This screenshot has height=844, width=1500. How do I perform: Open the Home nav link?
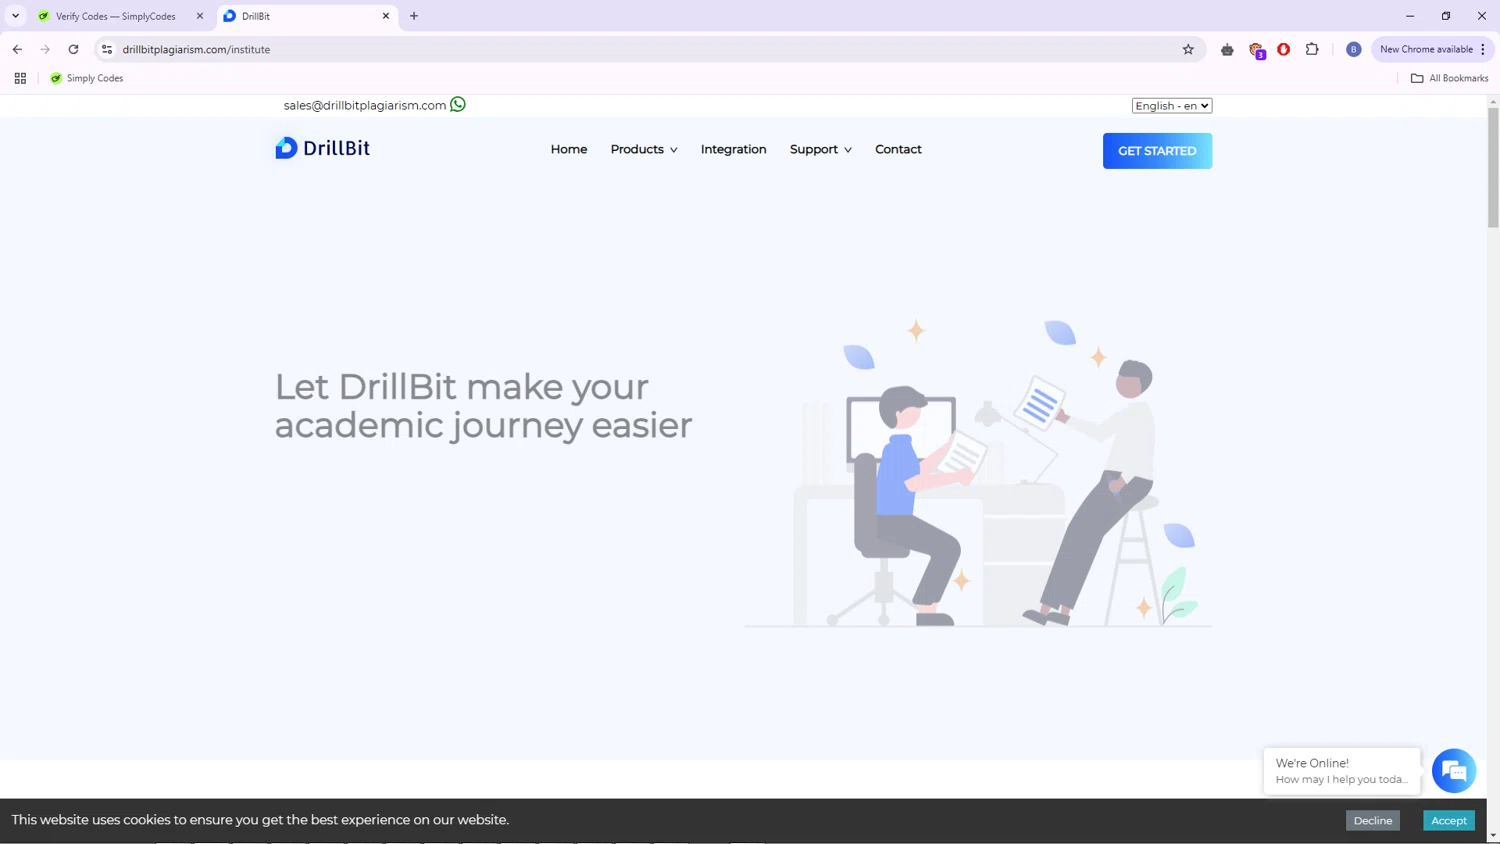click(569, 149)
